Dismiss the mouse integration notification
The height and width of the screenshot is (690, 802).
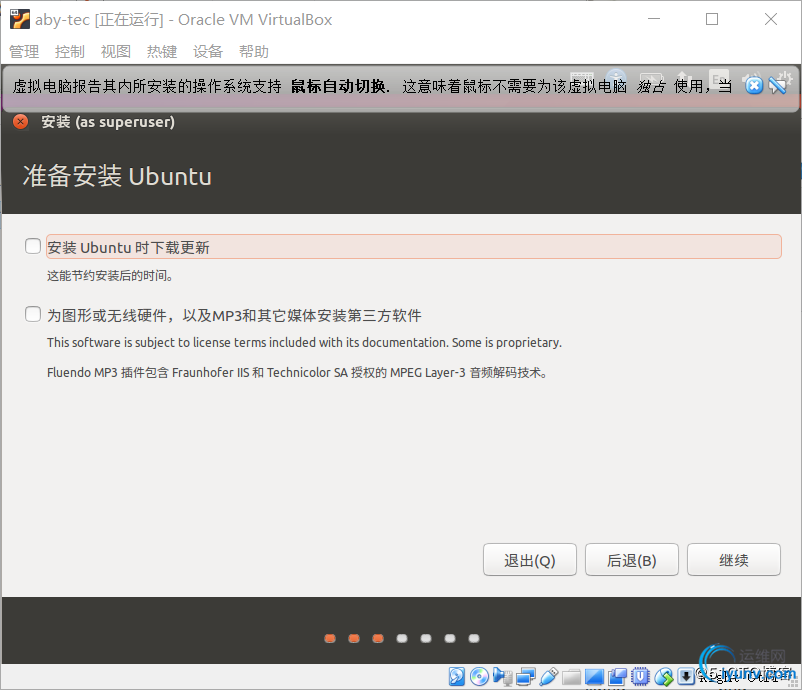(754, 85)
